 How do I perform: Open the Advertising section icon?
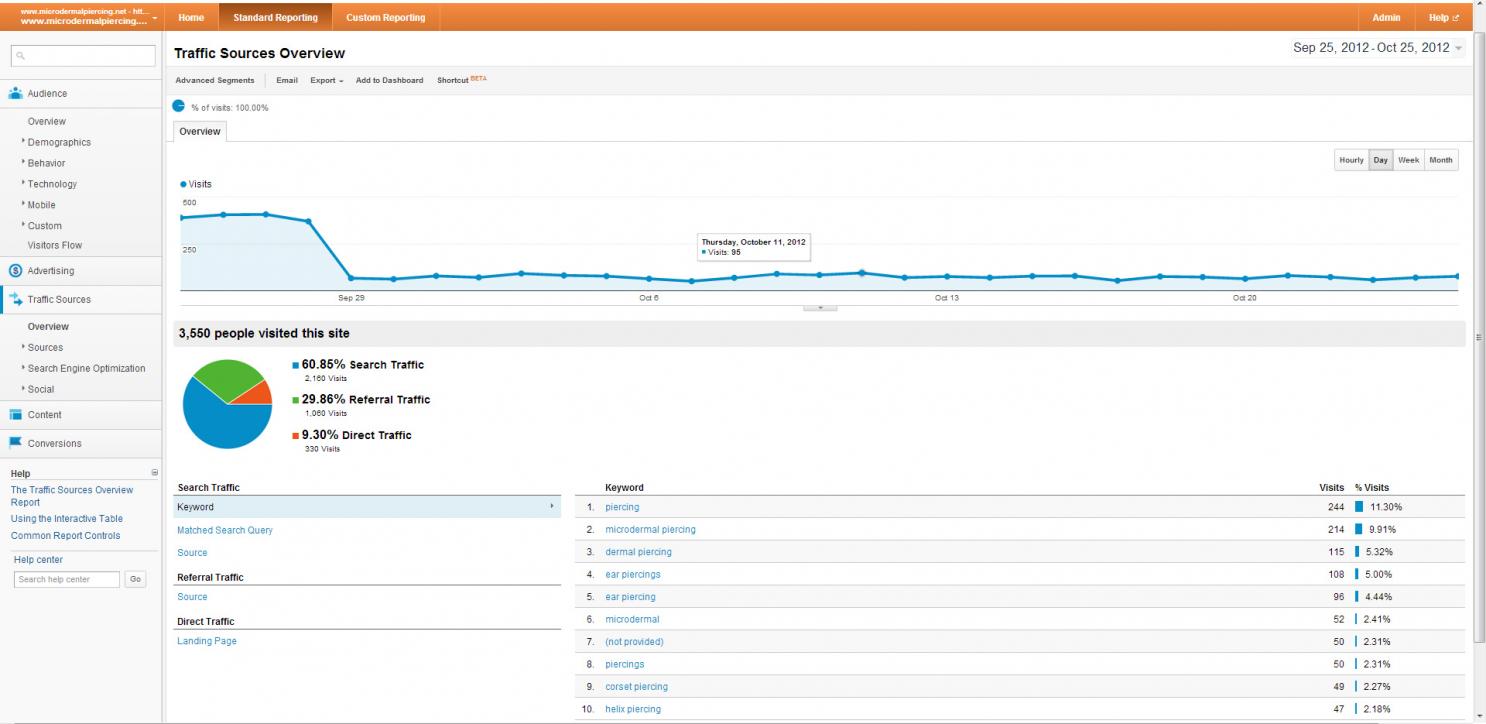16,270
